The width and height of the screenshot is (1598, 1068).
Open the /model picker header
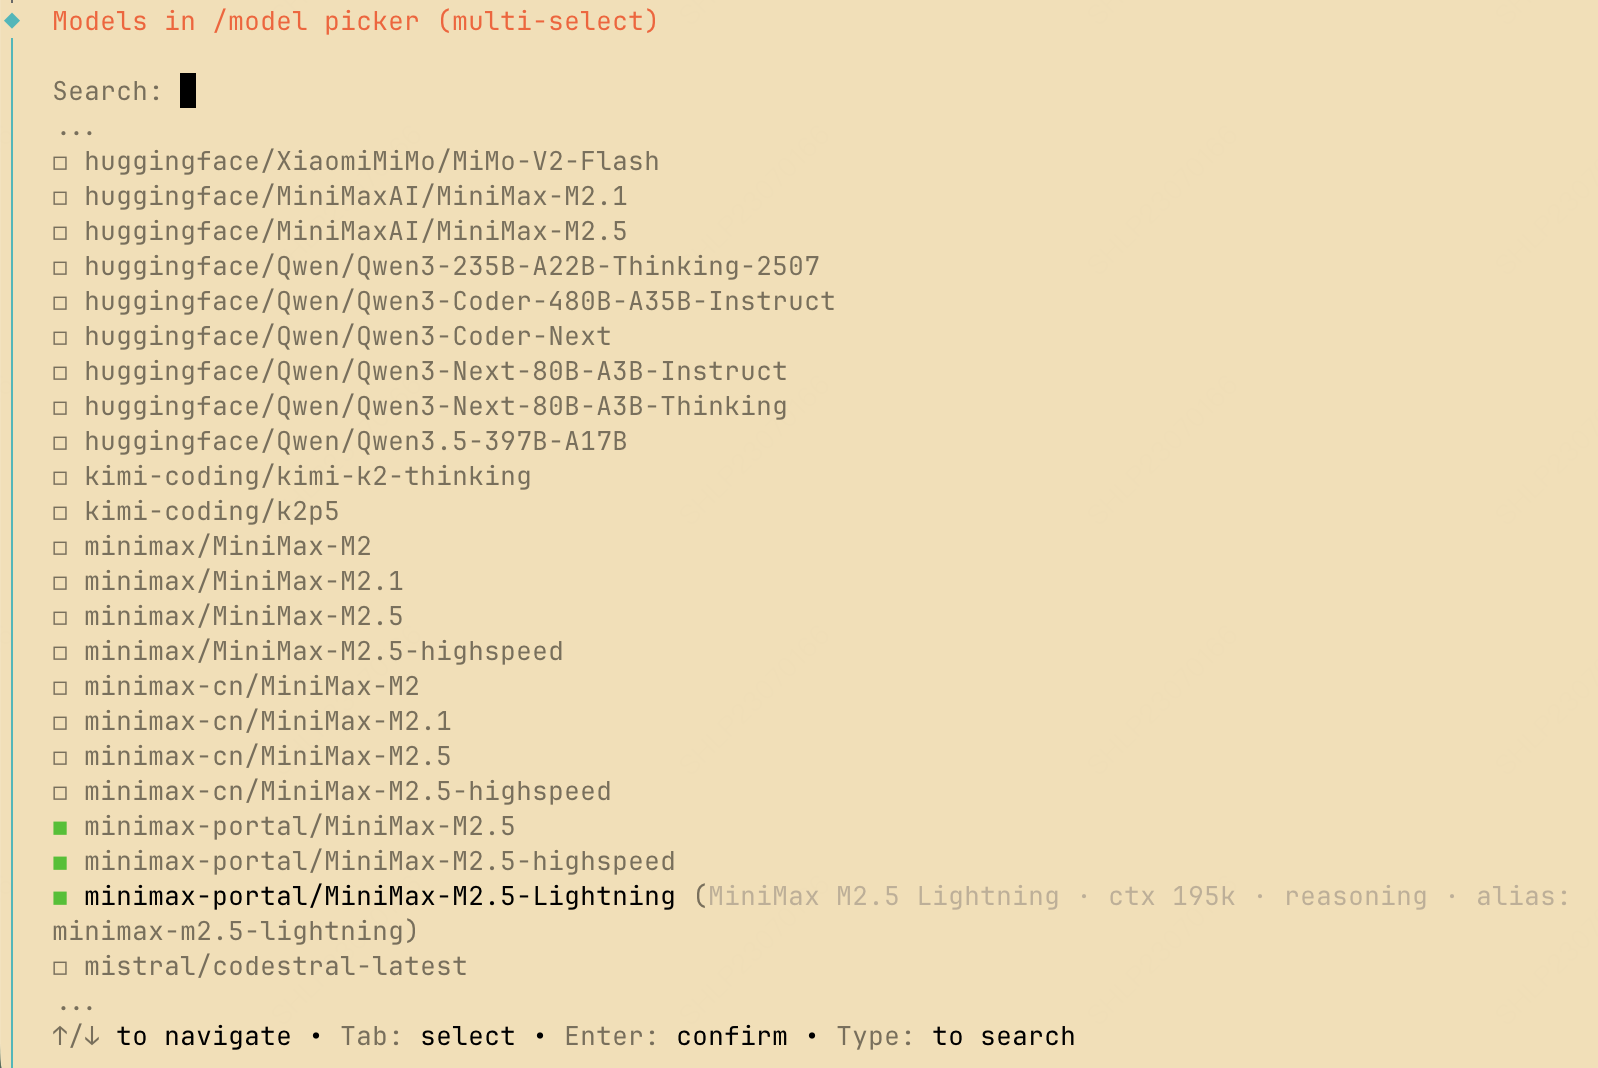coord(355,21)
